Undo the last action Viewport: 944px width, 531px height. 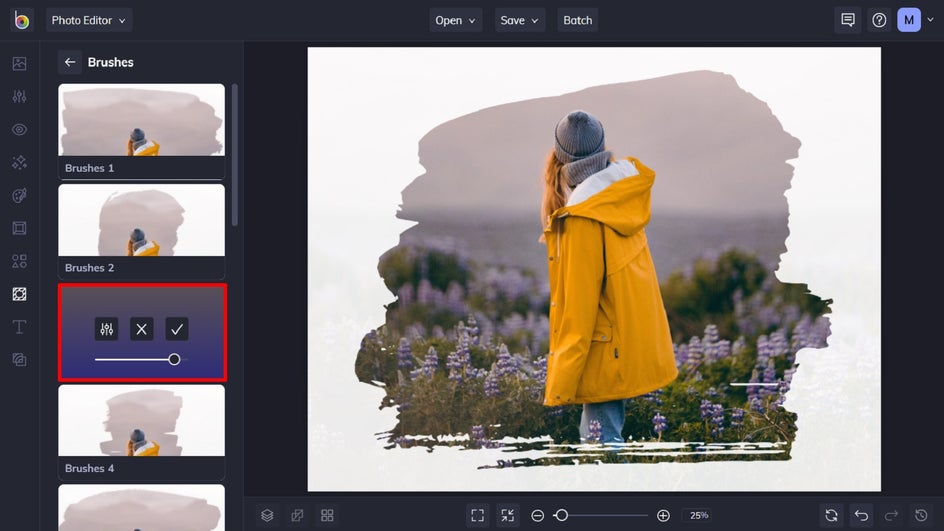862,515
